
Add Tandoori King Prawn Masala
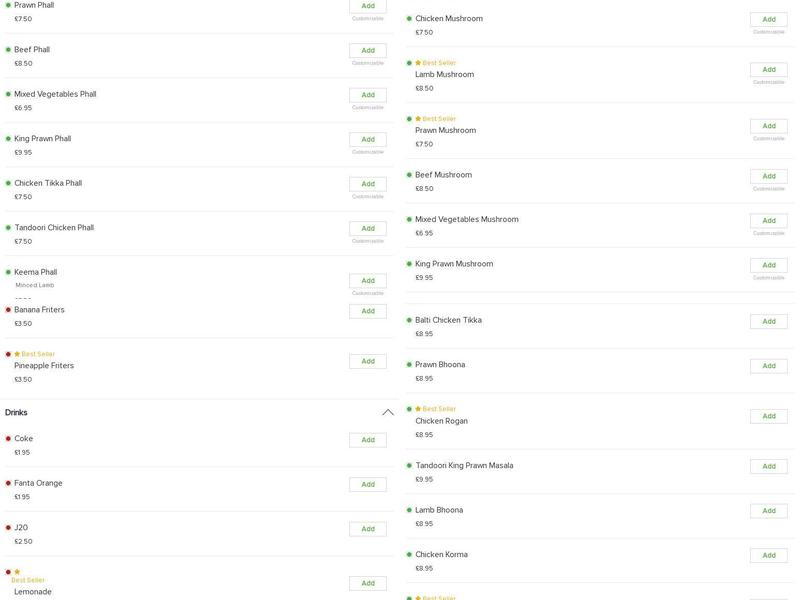[769, 466]
